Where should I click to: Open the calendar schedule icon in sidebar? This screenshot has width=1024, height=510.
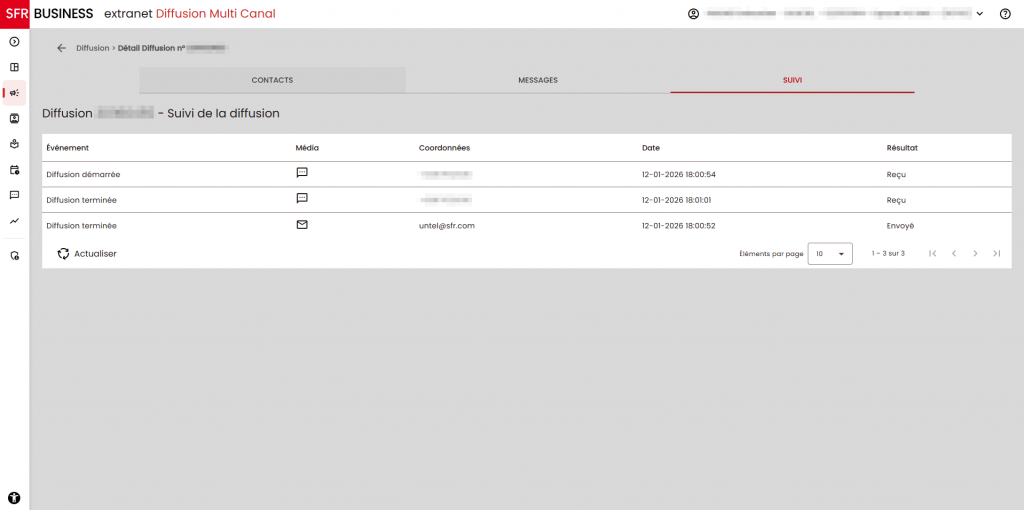[14, 170]
